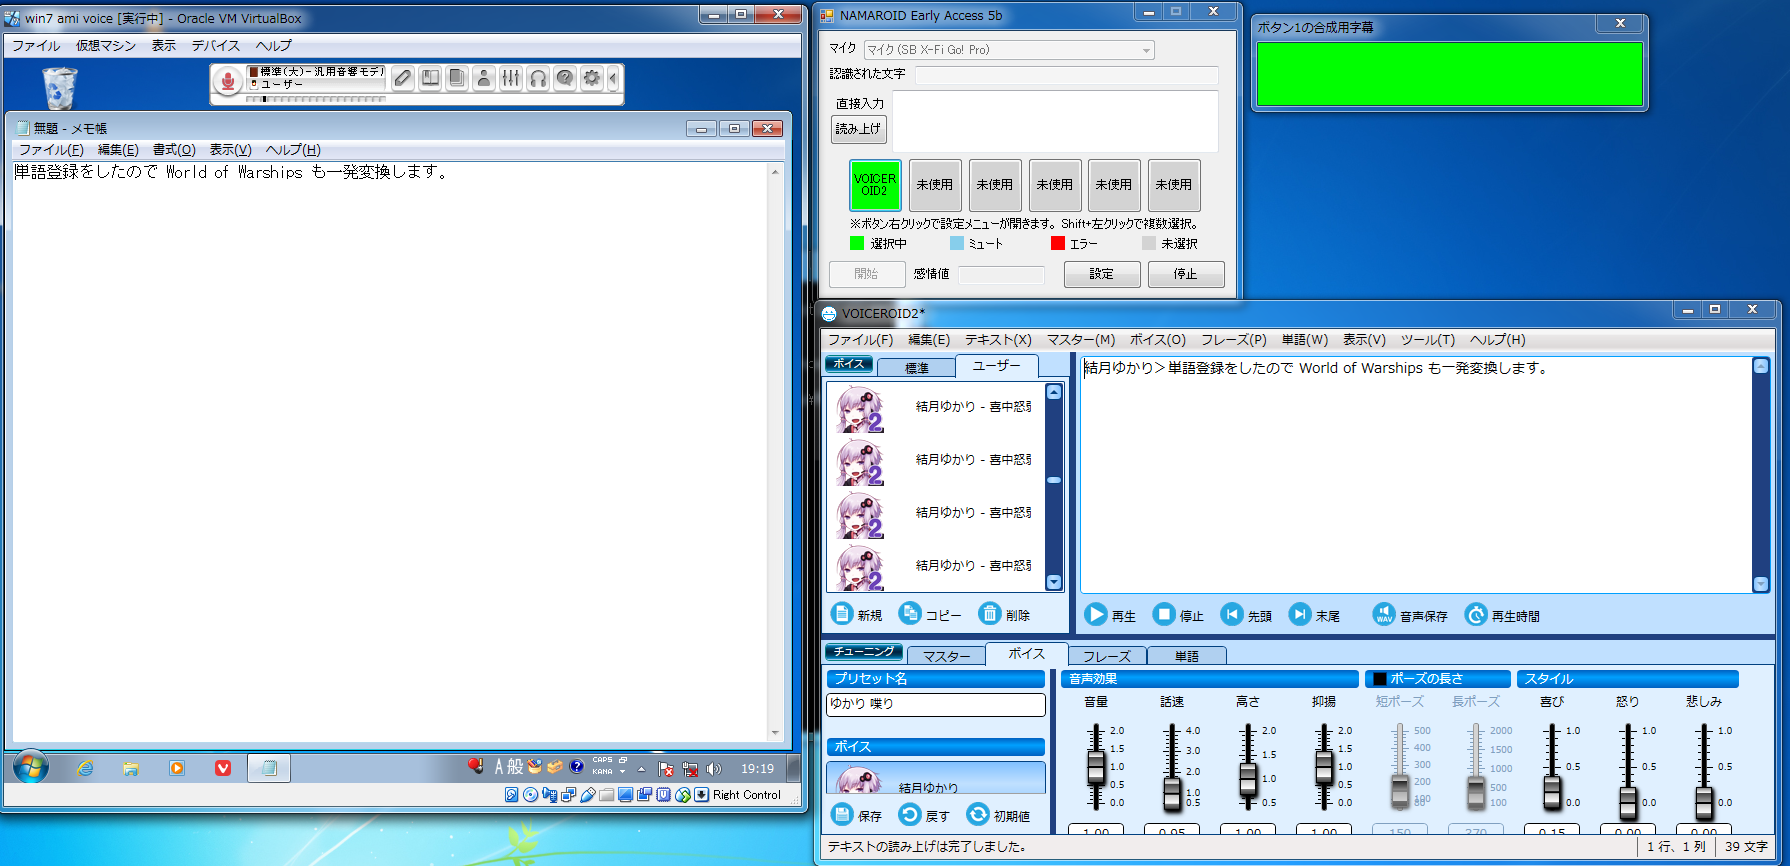Toggle the green VOICEROID2 button in NAMAROID
This screenshot has width=1790, height=866.
click(x=875, y=185)
